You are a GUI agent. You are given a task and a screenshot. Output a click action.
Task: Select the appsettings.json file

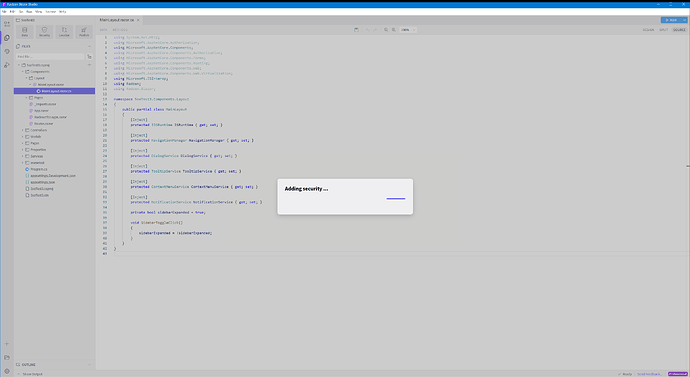pyautogui.click(x=43, y=182)
